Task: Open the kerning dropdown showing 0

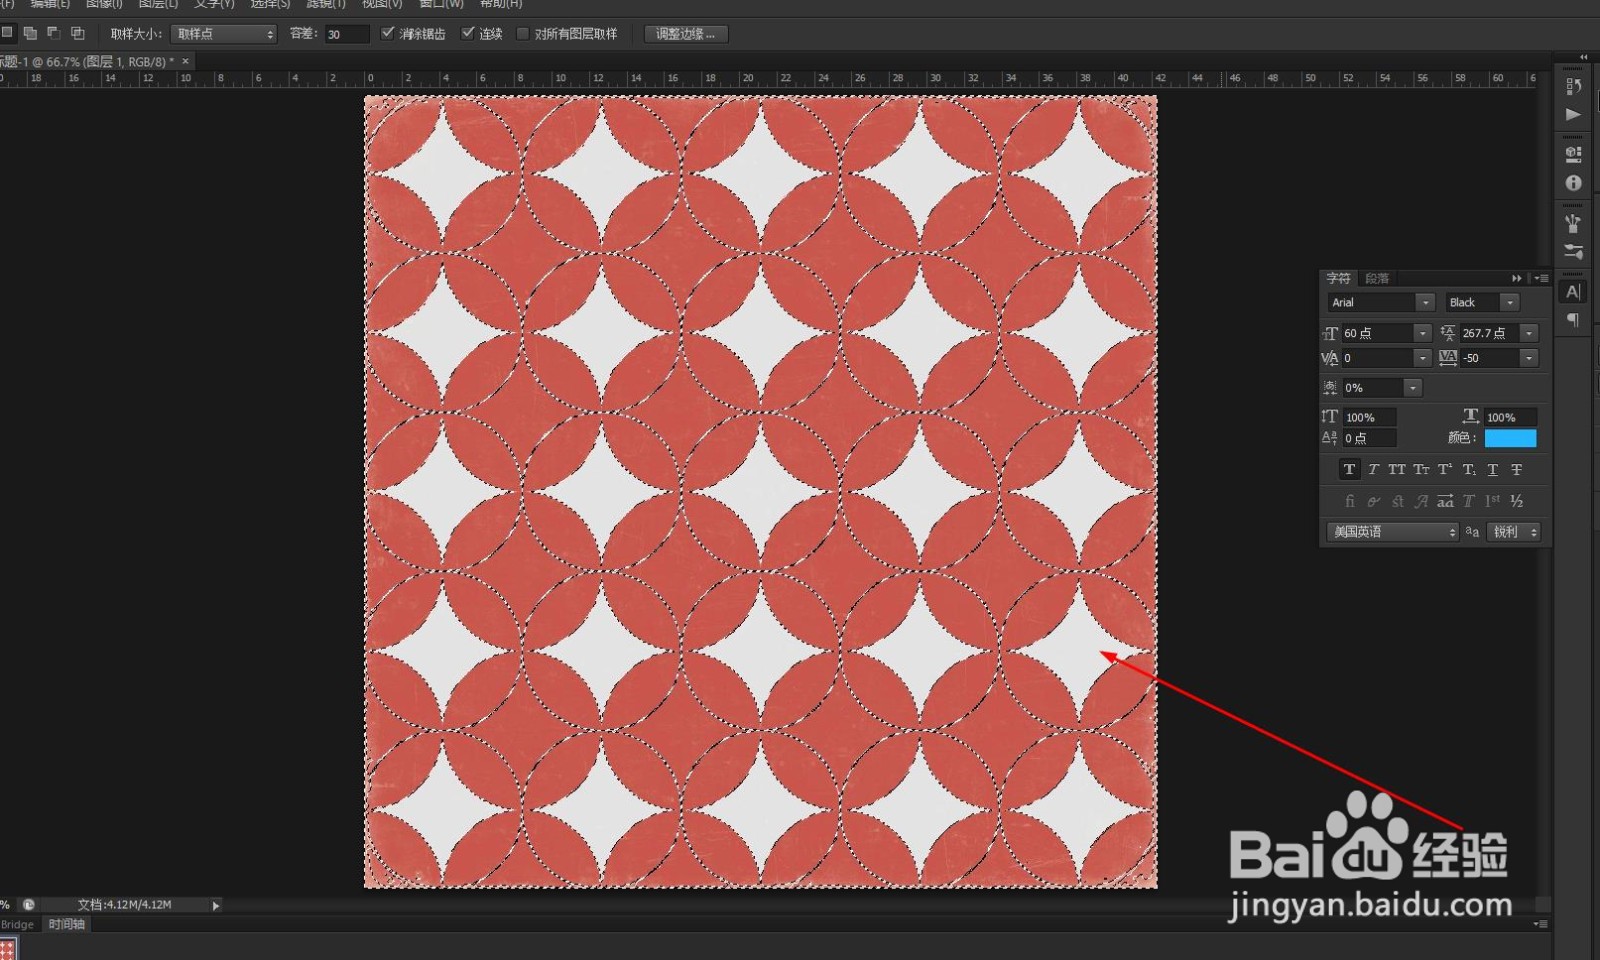Action: [1422, 358]
